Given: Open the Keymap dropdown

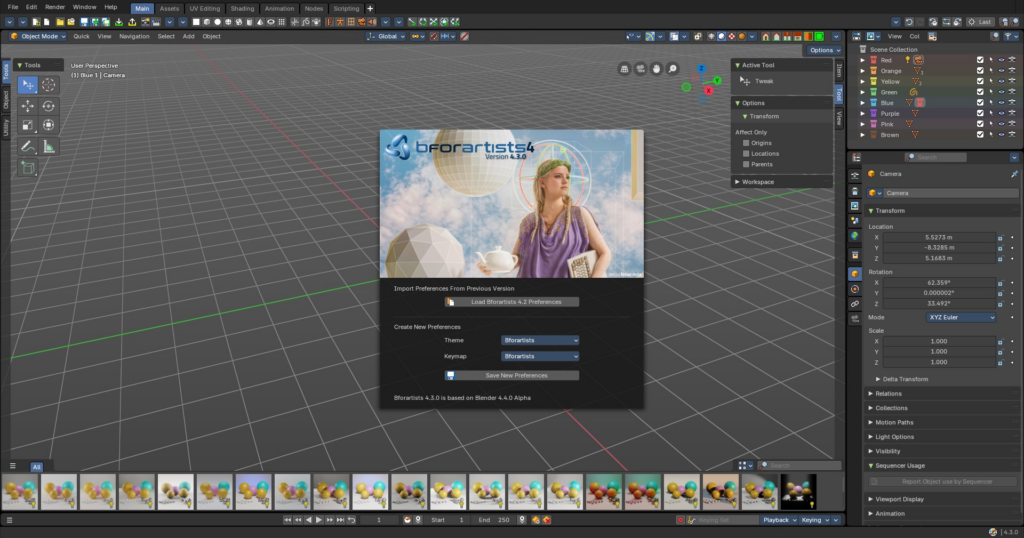Looking at the screenshot, I should tap(539, 356).
